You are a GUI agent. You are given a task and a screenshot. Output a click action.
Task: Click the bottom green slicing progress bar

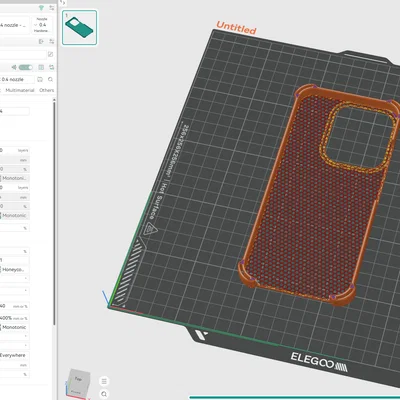point(295,397)
